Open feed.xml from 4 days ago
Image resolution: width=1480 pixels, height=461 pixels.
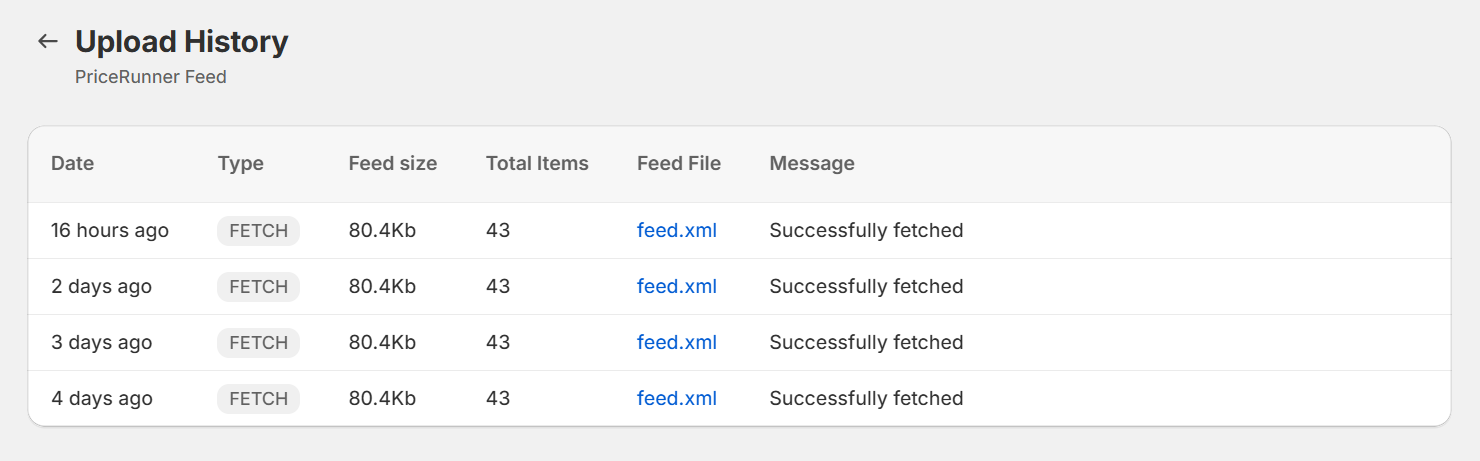(677, 398)
